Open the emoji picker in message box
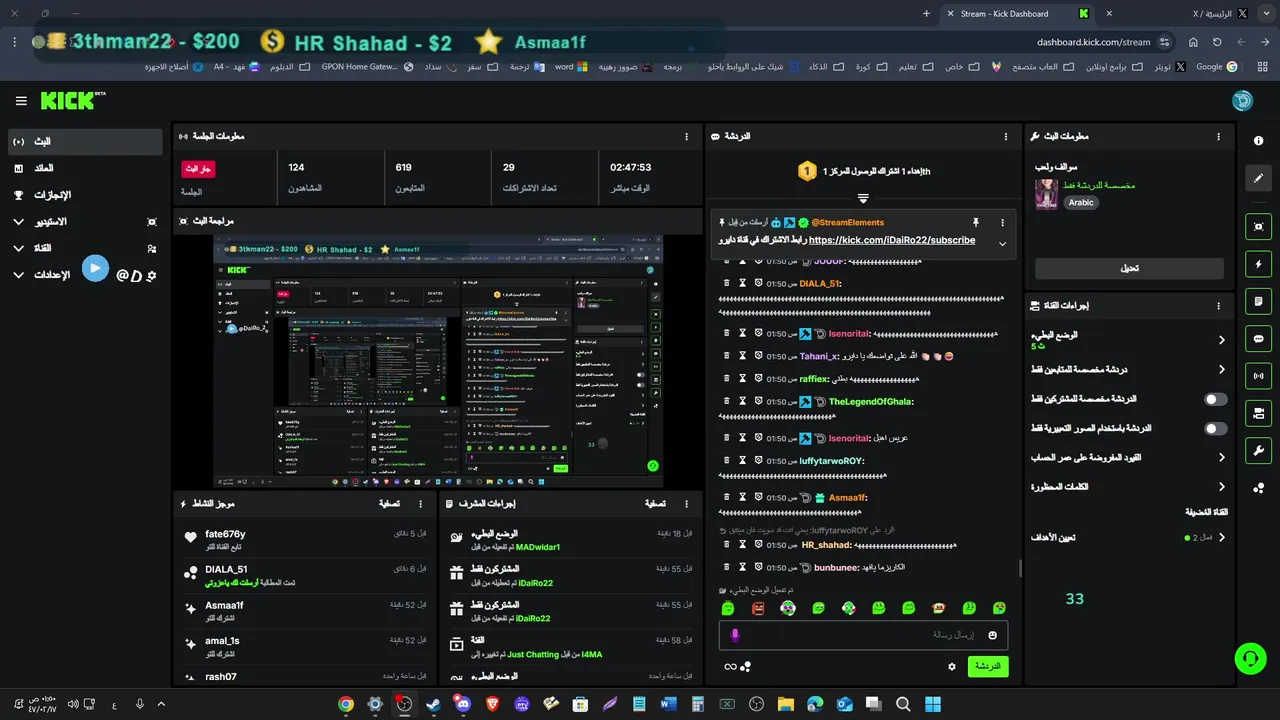The height and width of the screenshot is (720, 1280). [x=992, y=635]
